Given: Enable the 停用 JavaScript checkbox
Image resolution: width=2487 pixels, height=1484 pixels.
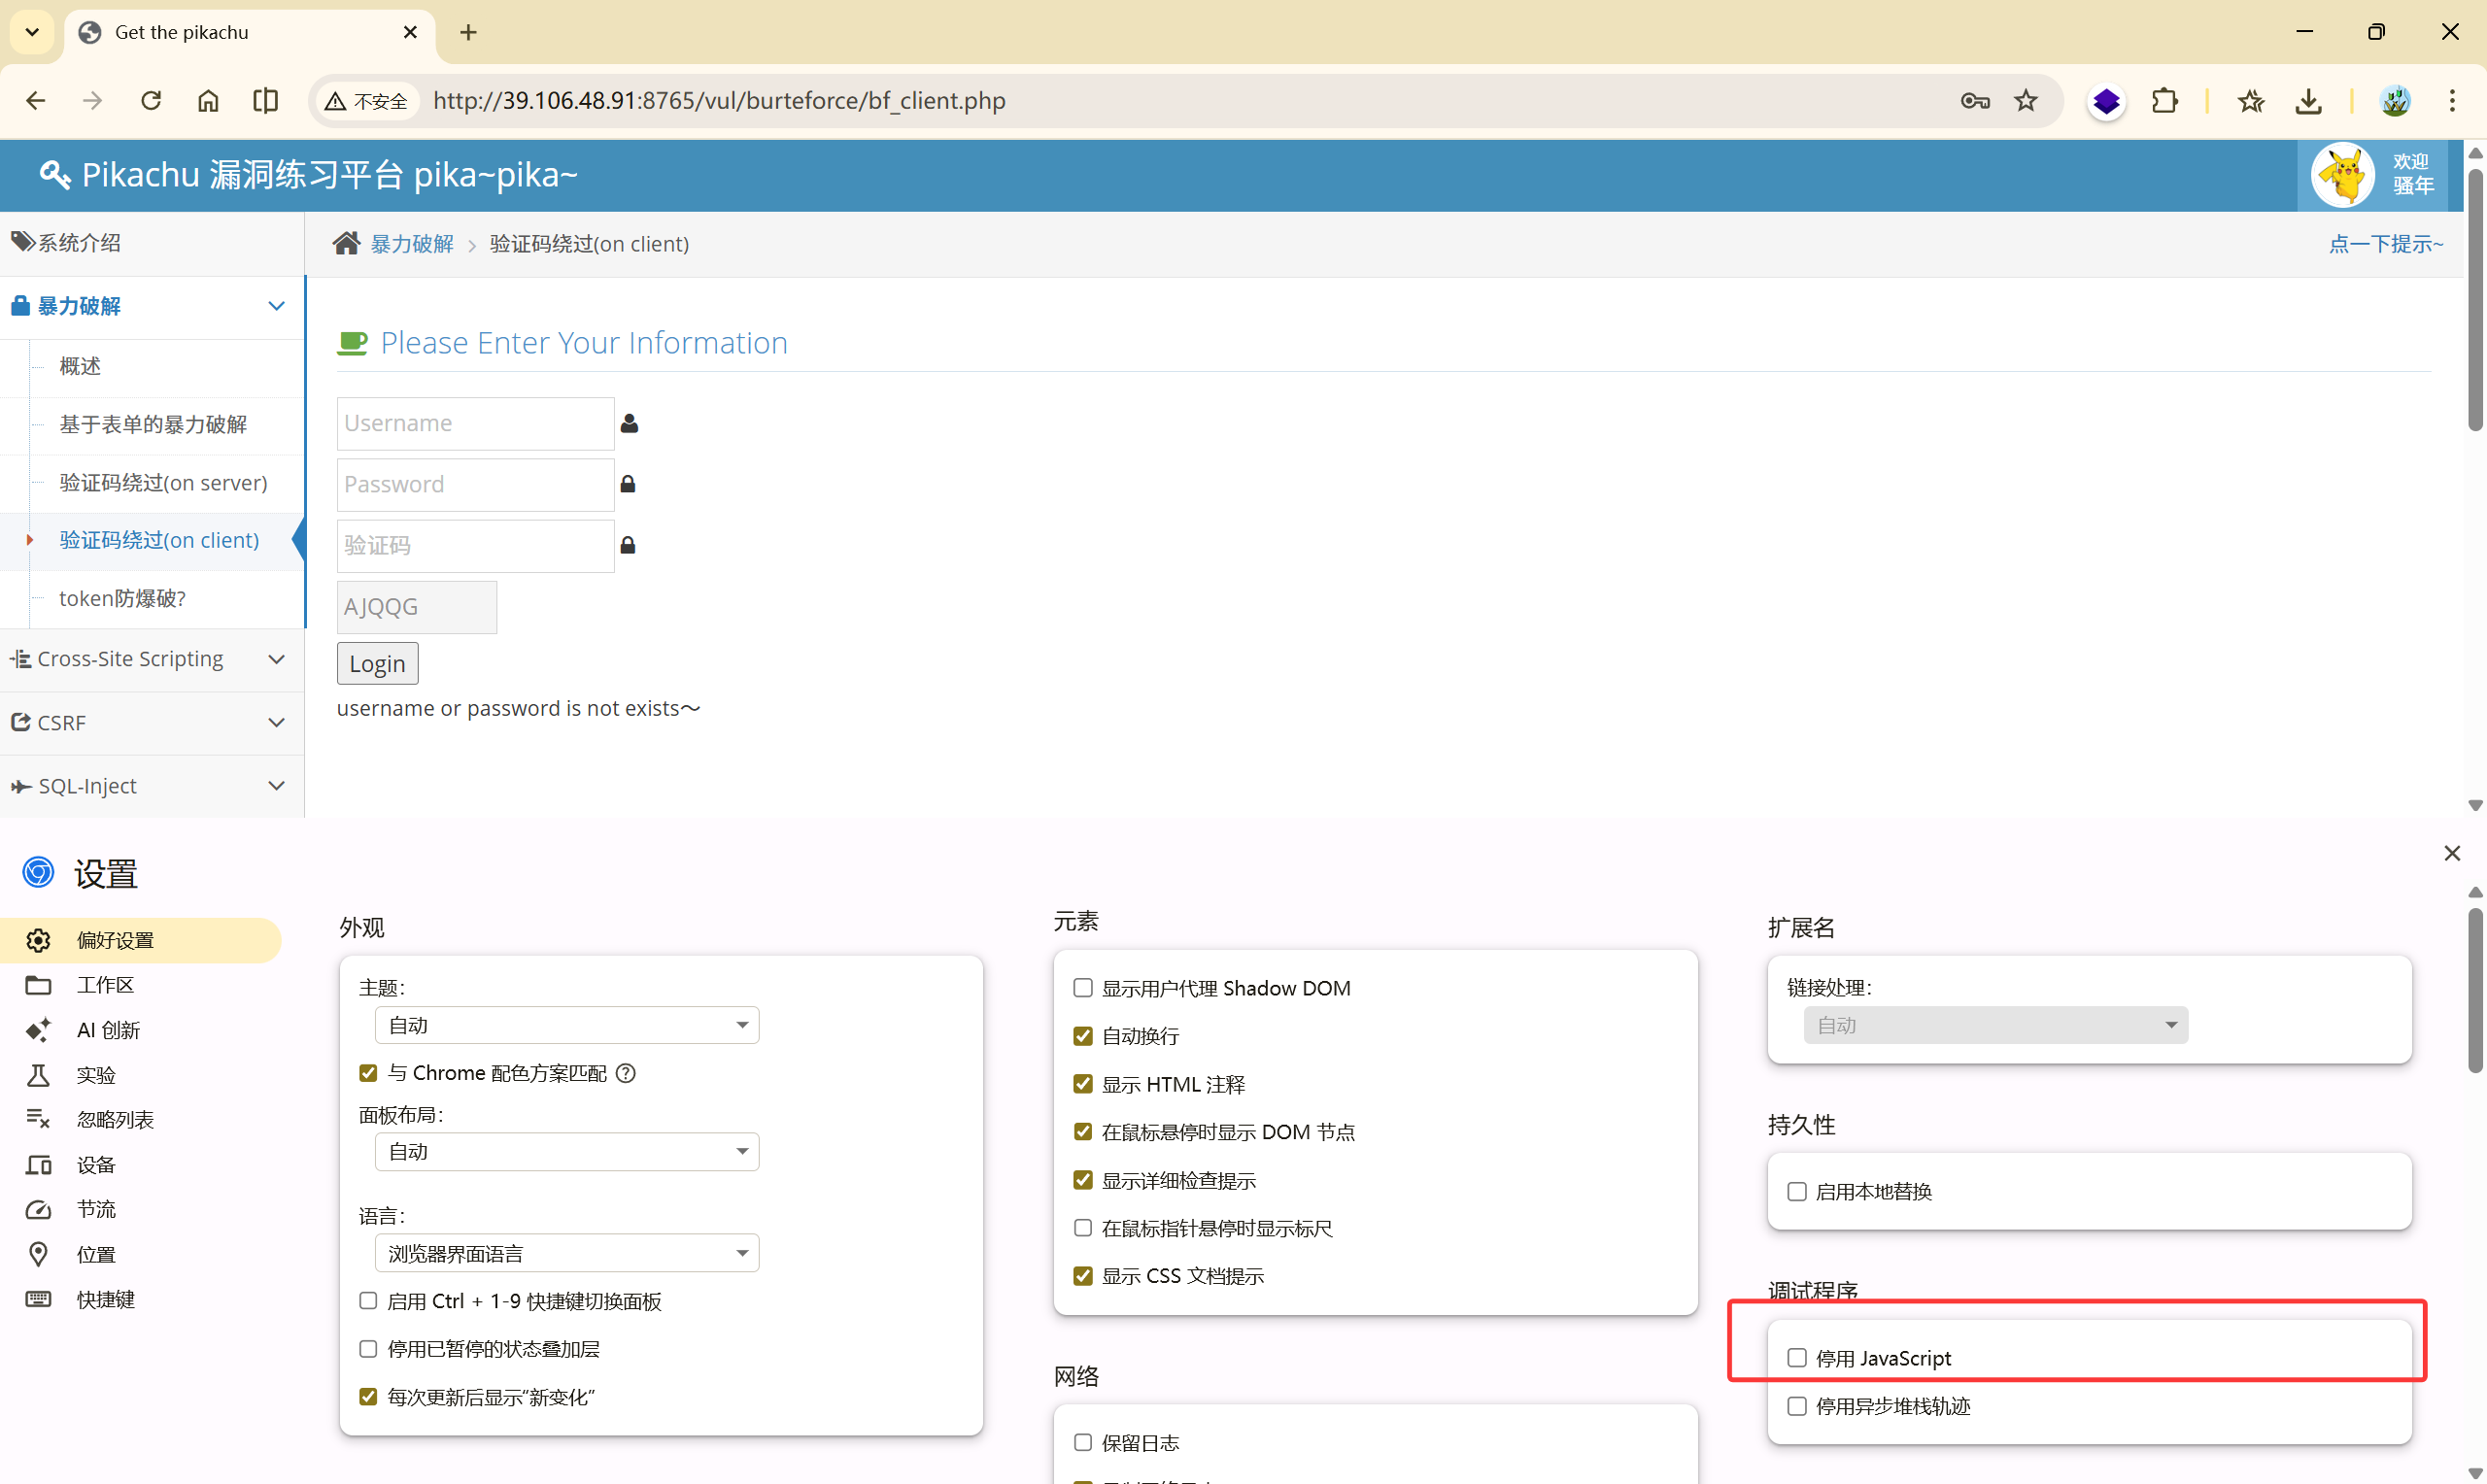Looking at the screenshot, I should point(1797,1358).
